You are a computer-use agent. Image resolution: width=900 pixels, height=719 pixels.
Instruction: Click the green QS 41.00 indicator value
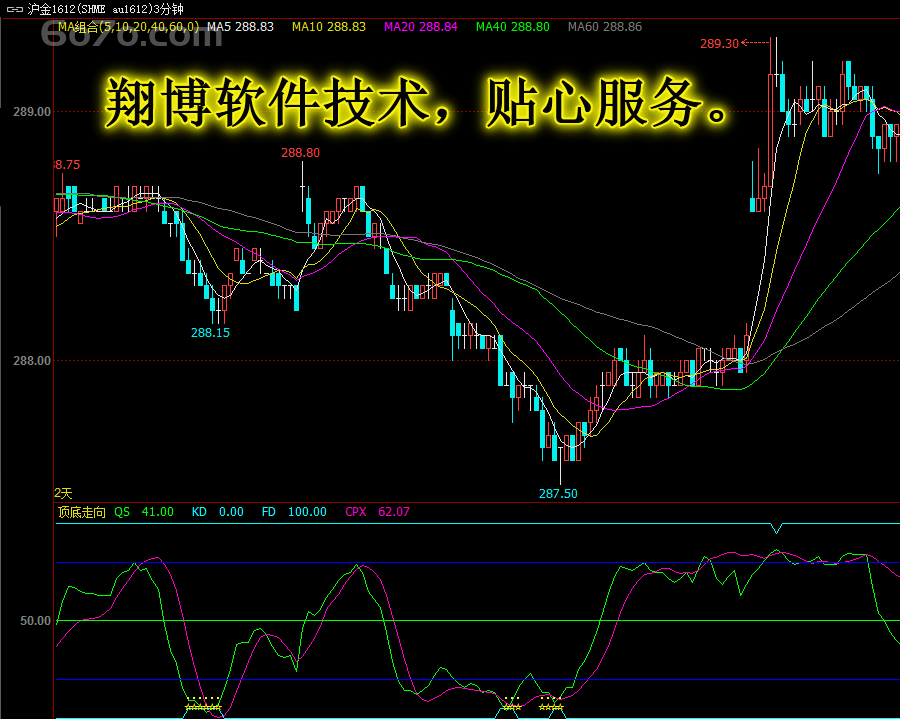(143, 512)
